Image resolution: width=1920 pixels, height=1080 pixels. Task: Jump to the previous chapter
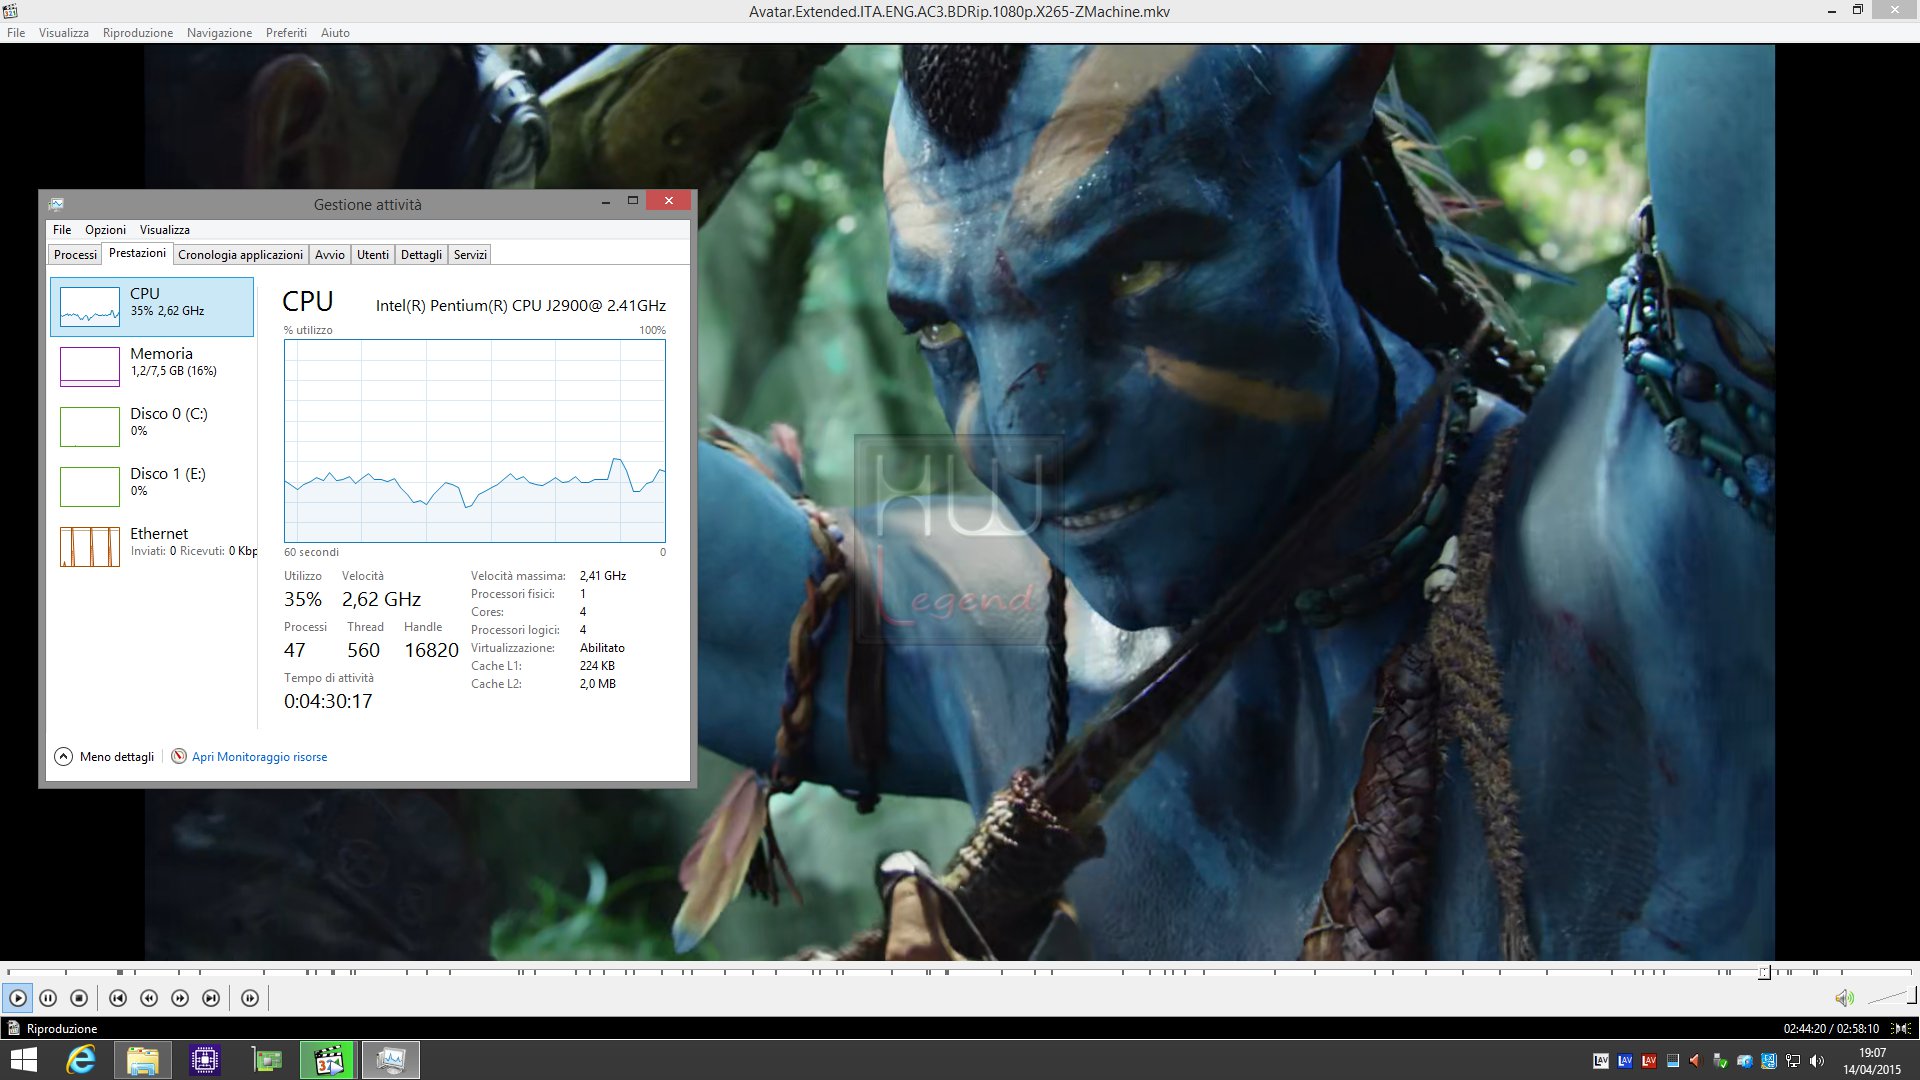pos(118,998)
